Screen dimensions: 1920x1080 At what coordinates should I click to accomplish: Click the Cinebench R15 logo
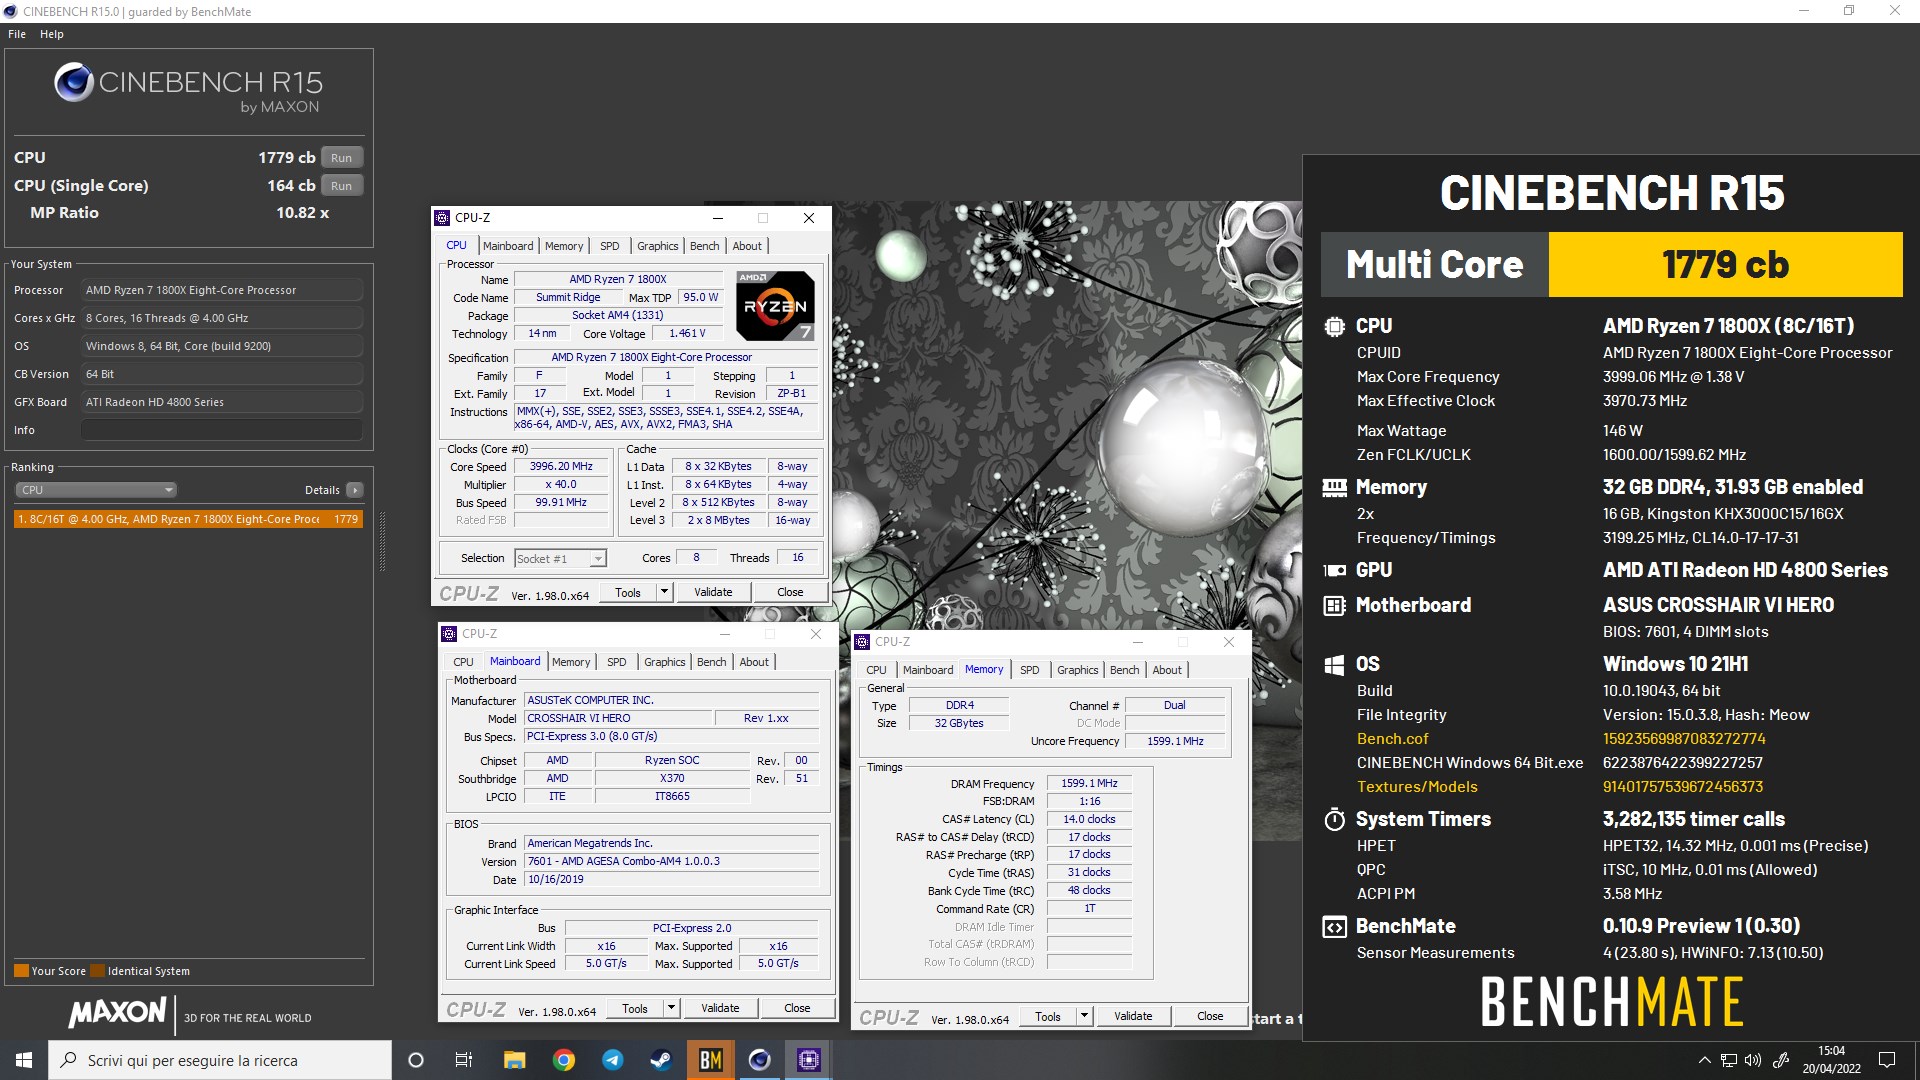click(x=188, y=88)
